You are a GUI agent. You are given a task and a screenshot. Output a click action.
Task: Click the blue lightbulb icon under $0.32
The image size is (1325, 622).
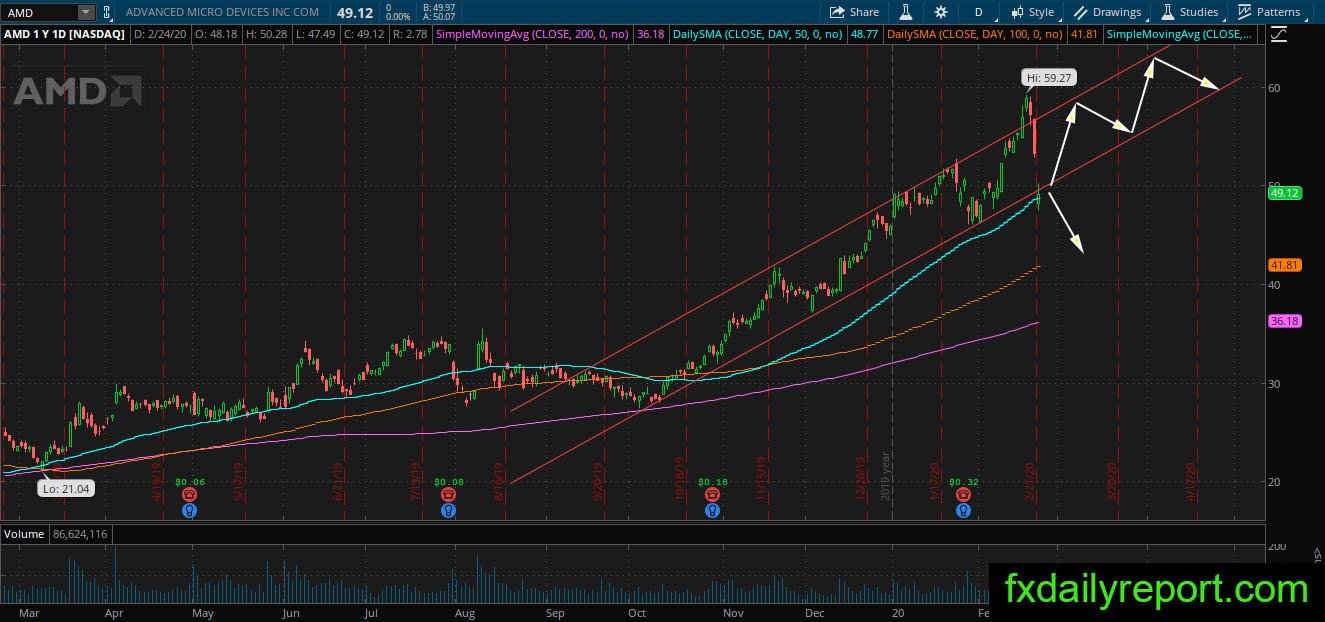(x=962, y=510)
